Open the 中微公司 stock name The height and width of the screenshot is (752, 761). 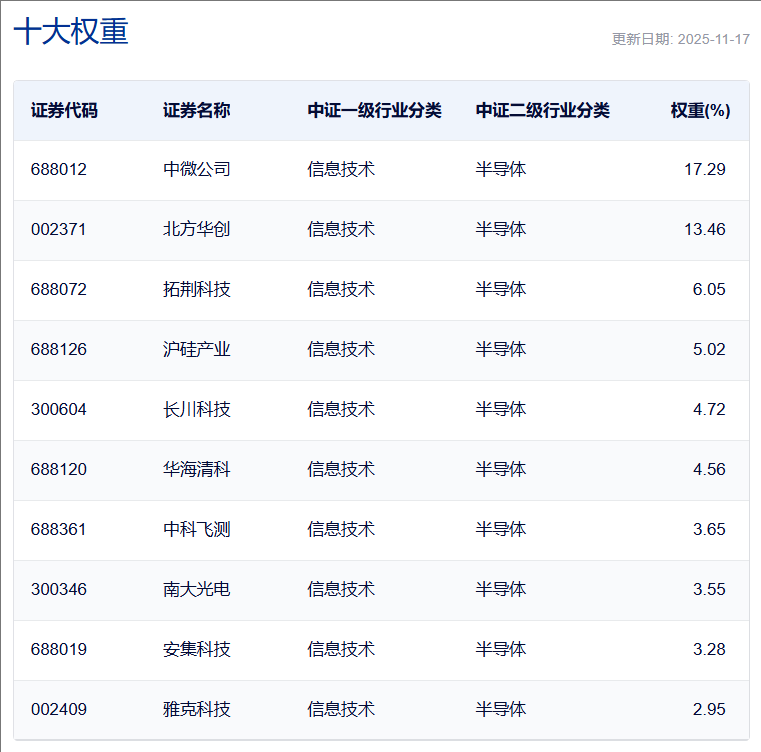[x=196, y=169]
